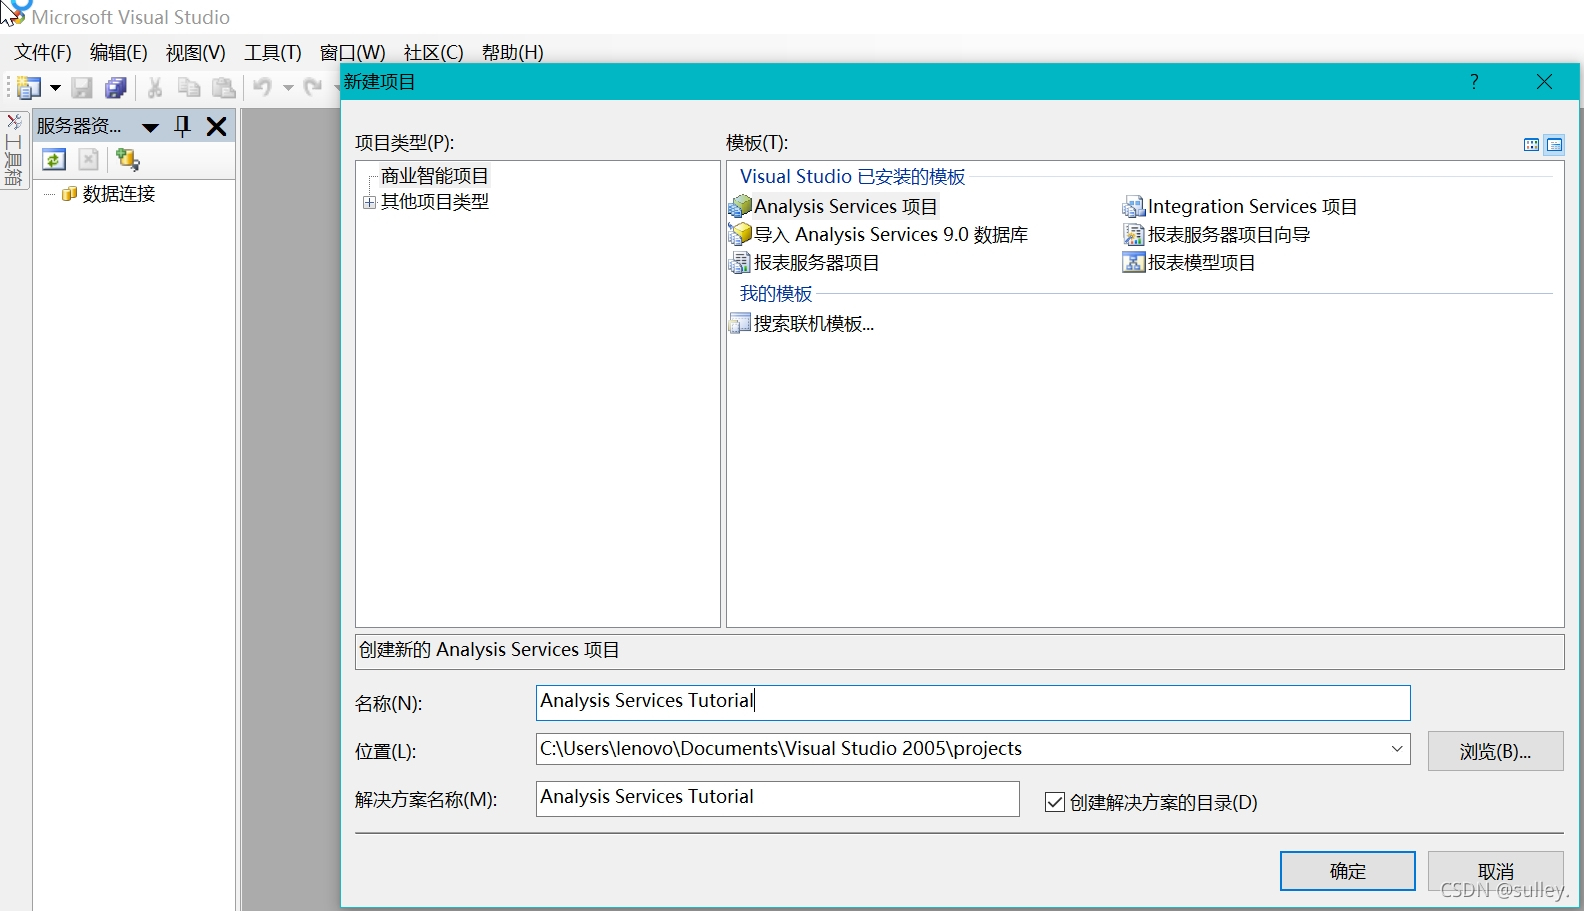
Task: Open the 工具(T) menu
Action: [273, 52]
